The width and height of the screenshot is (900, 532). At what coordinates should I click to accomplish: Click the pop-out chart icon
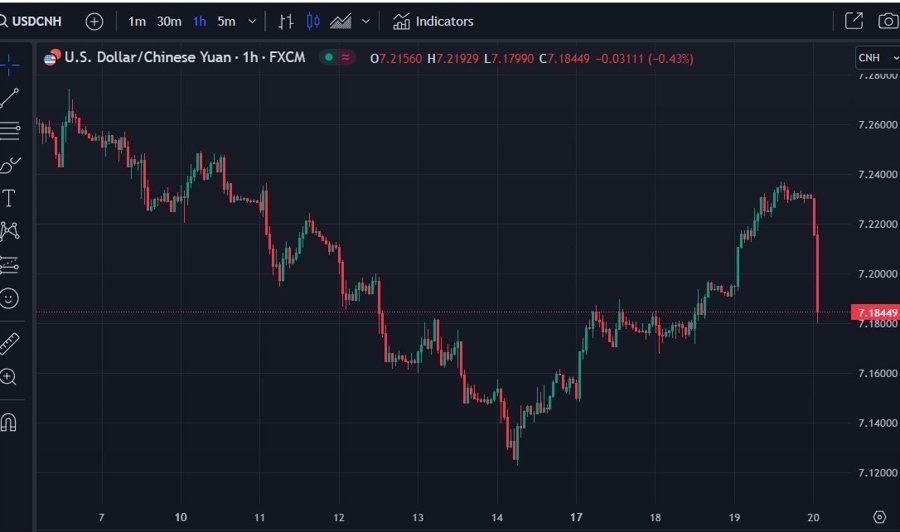click(x=854, y=21)
